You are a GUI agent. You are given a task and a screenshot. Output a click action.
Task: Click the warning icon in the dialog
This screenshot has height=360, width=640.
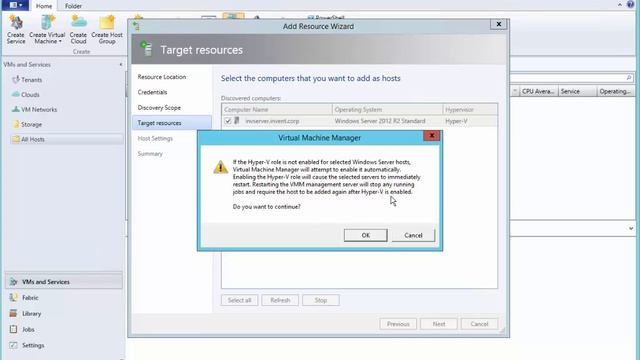[220, 167]
